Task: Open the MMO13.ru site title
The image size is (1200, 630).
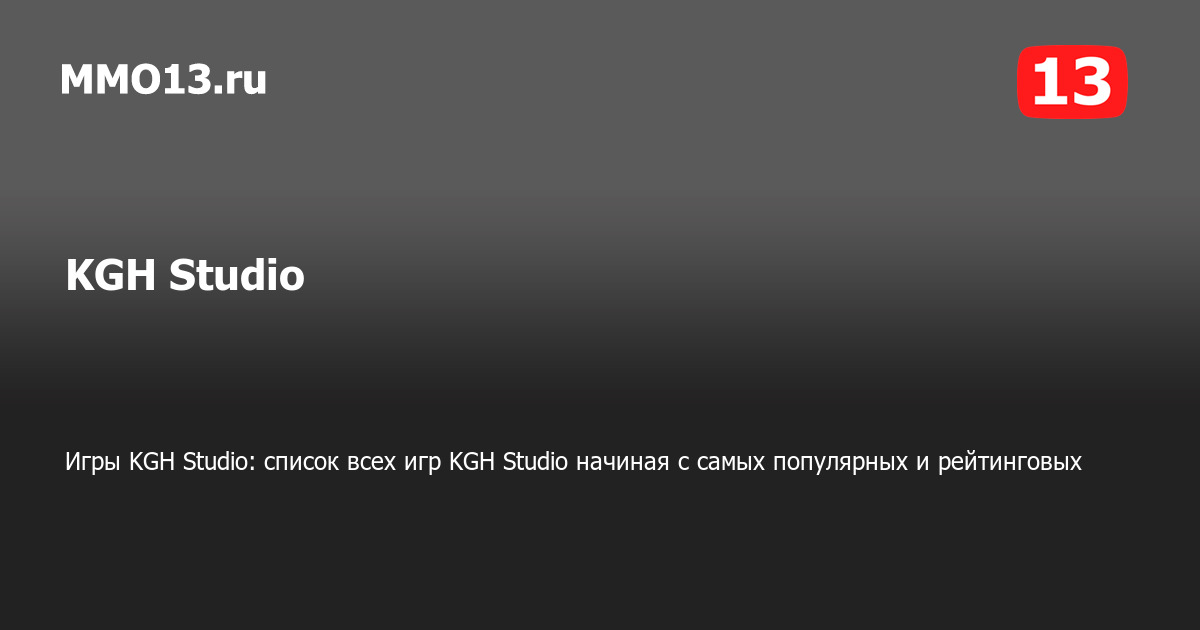Action: click(x=163, y=80)
